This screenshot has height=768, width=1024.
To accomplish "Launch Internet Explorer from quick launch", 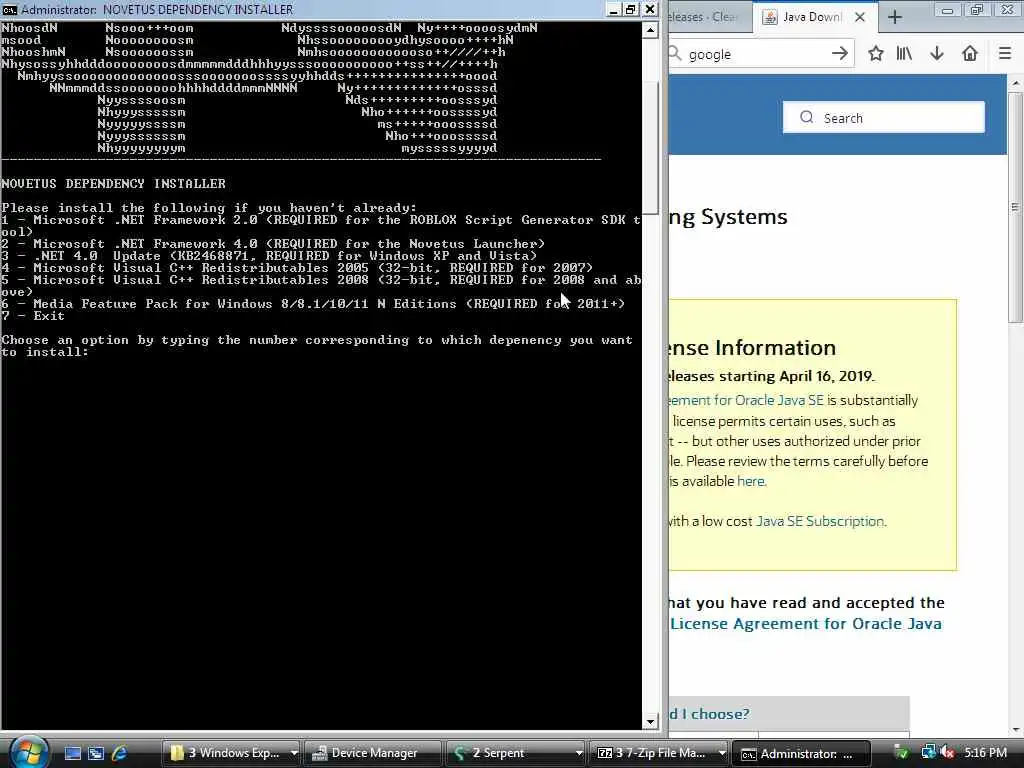I will pyautogui.click(x=119, y=754).
